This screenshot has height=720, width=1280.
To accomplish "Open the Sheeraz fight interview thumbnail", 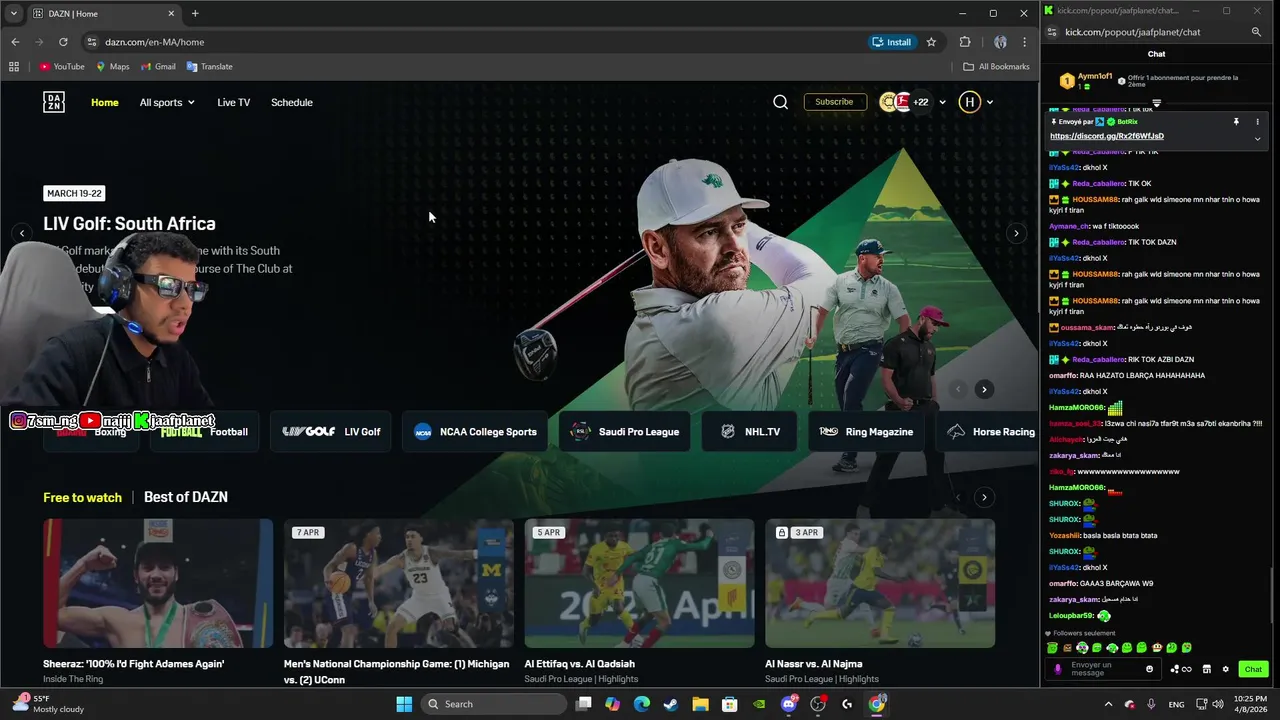I will [158, 583].
